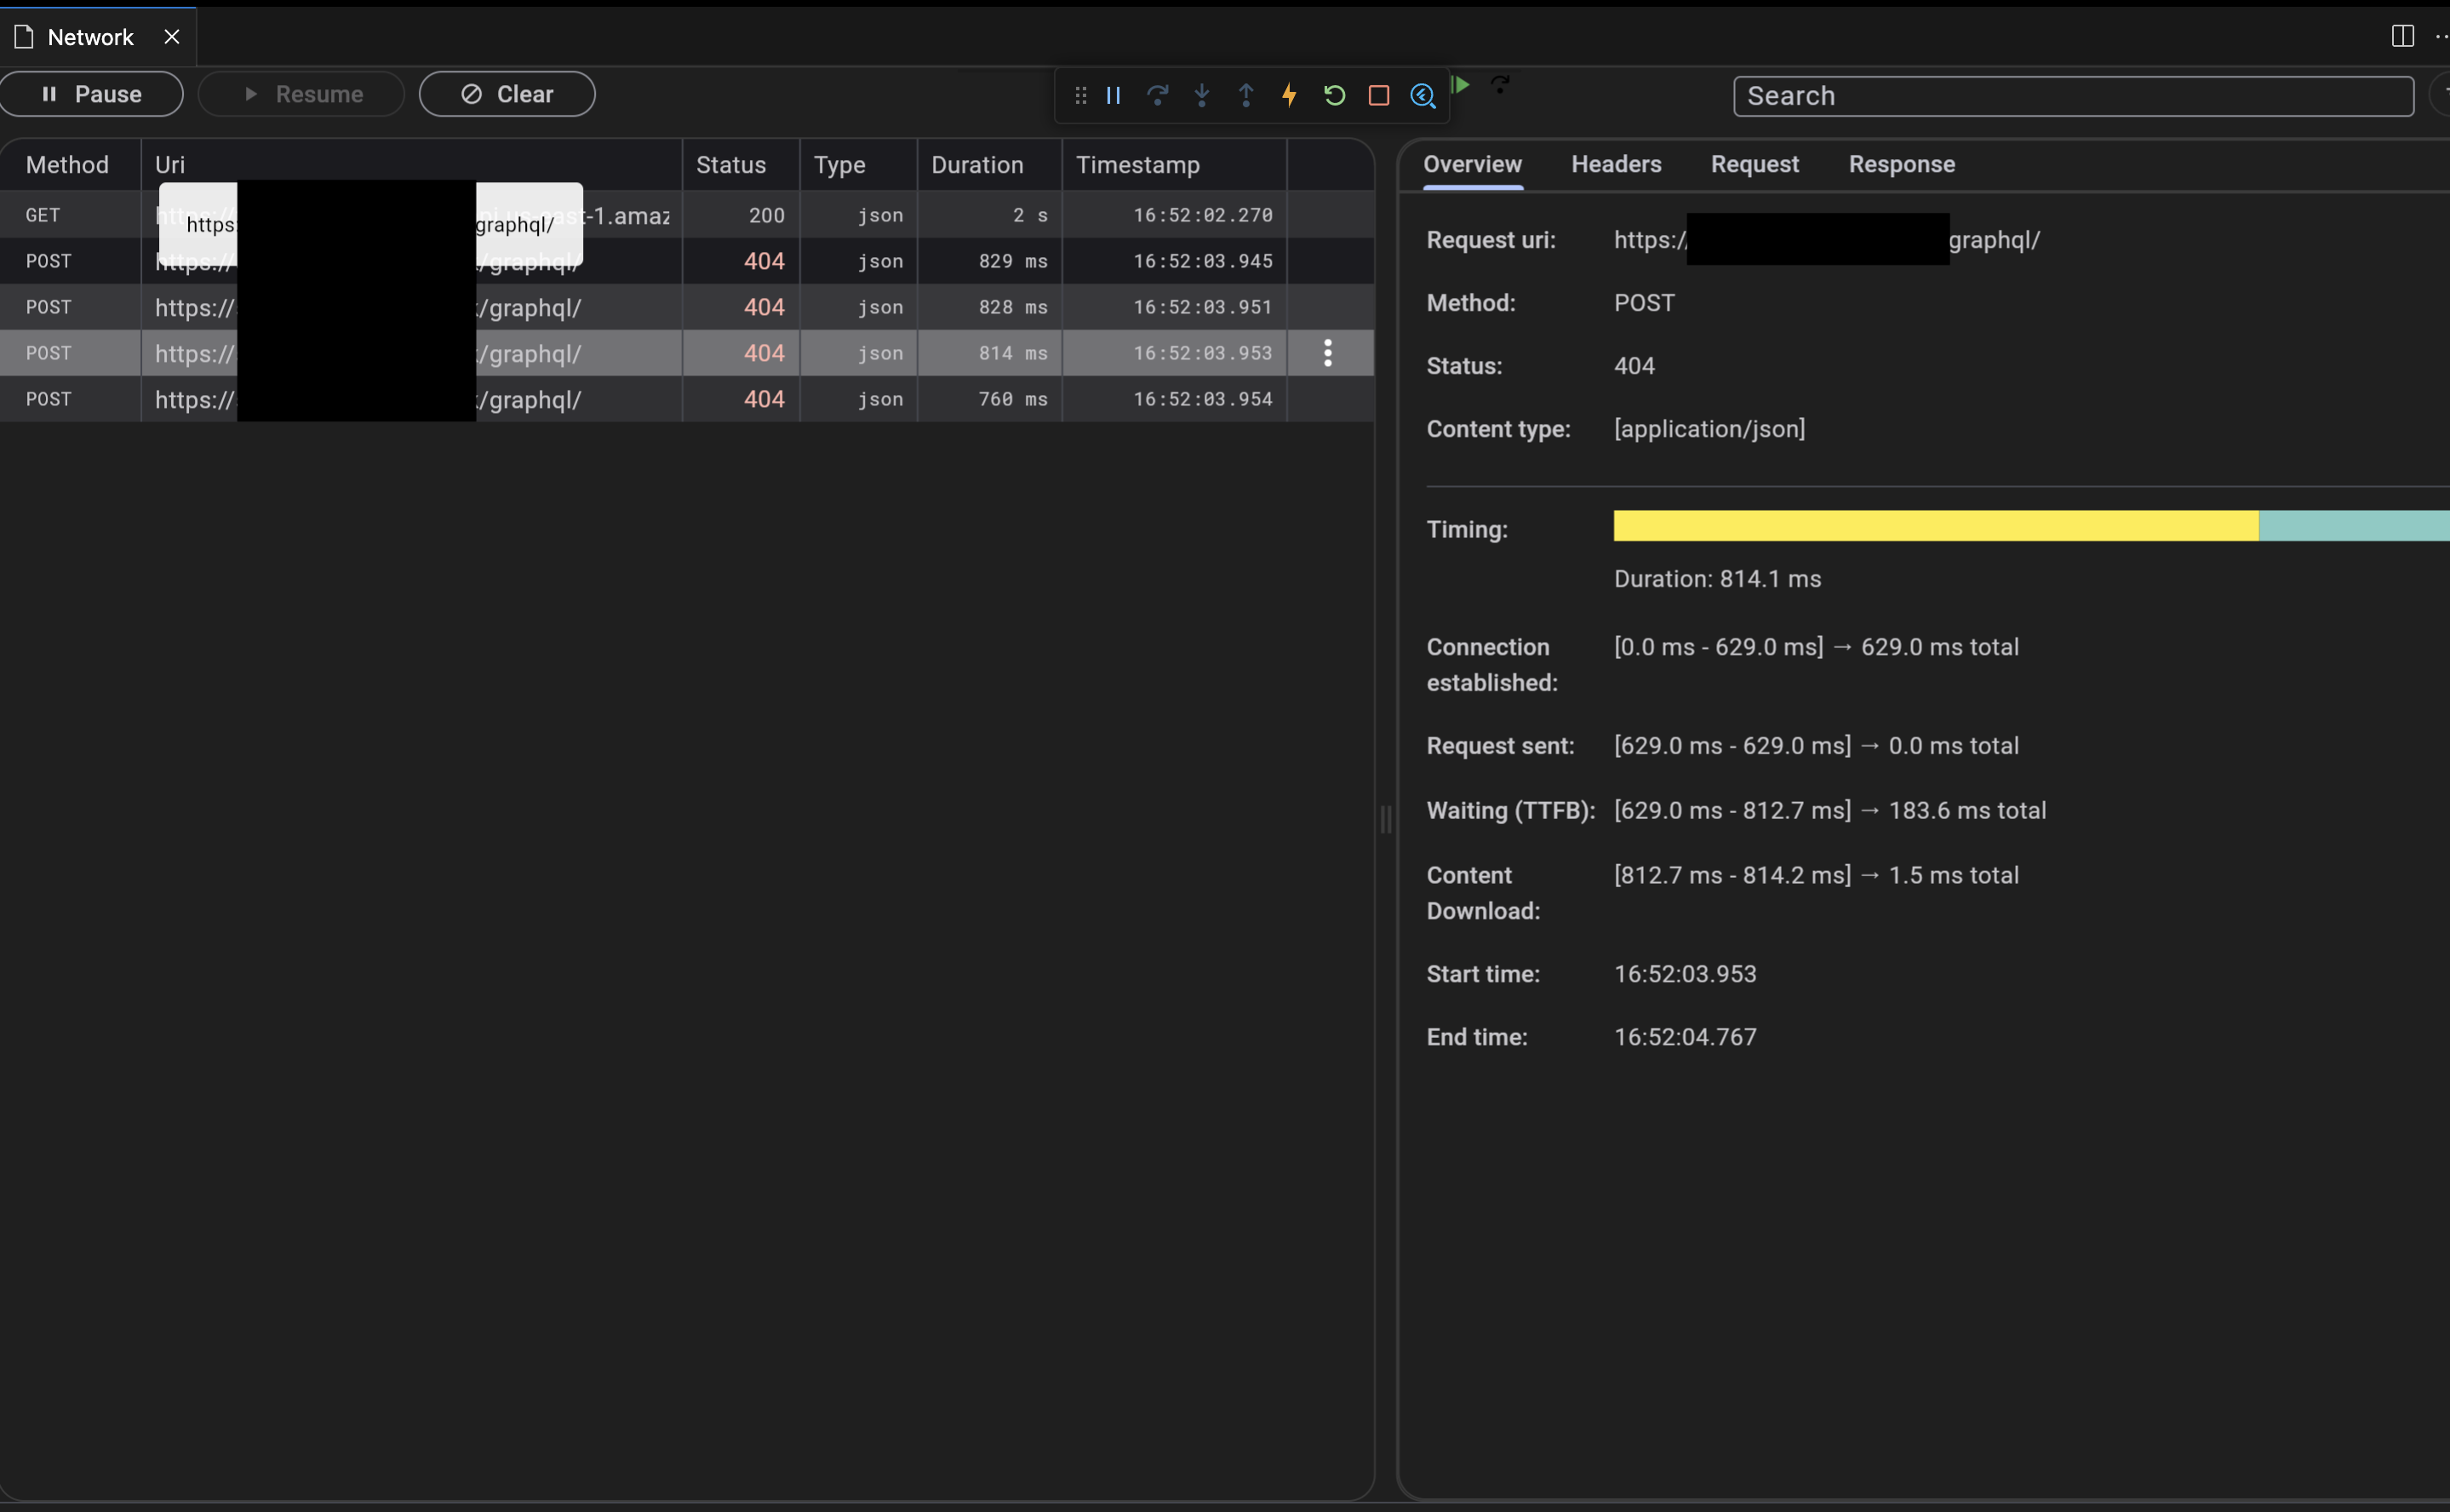
Task: Click the step over debugger icon
Action: click(x=1157, y=95)
